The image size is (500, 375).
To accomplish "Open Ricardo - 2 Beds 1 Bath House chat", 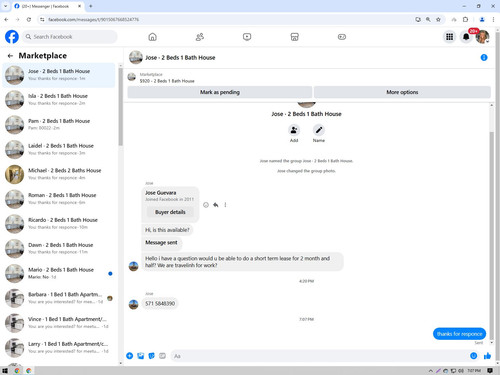I will coord(59,224).
